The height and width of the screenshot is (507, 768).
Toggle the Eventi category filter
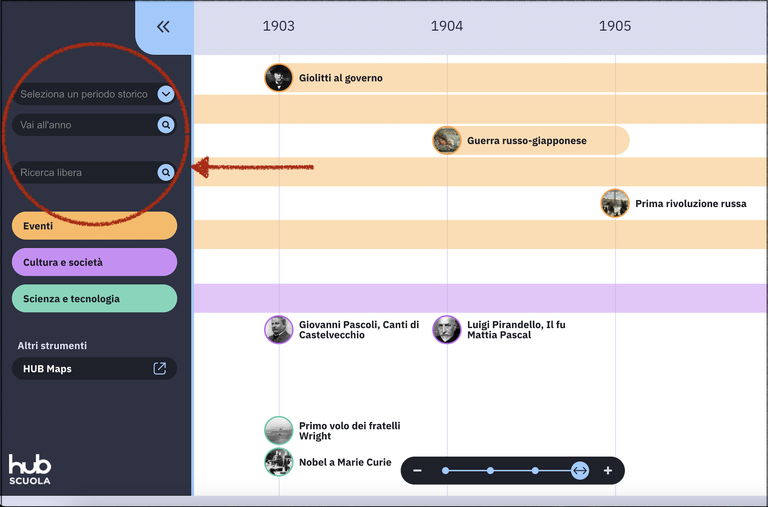pos(94,226)
